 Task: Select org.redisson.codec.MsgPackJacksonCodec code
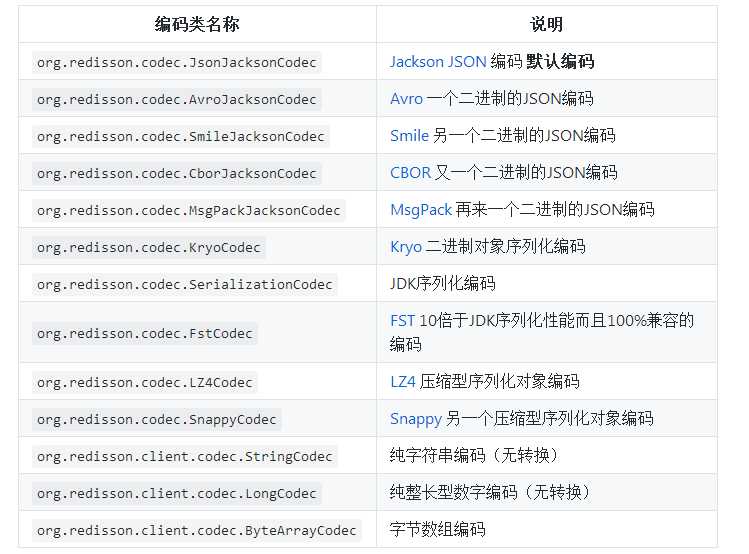click(189, 211)
